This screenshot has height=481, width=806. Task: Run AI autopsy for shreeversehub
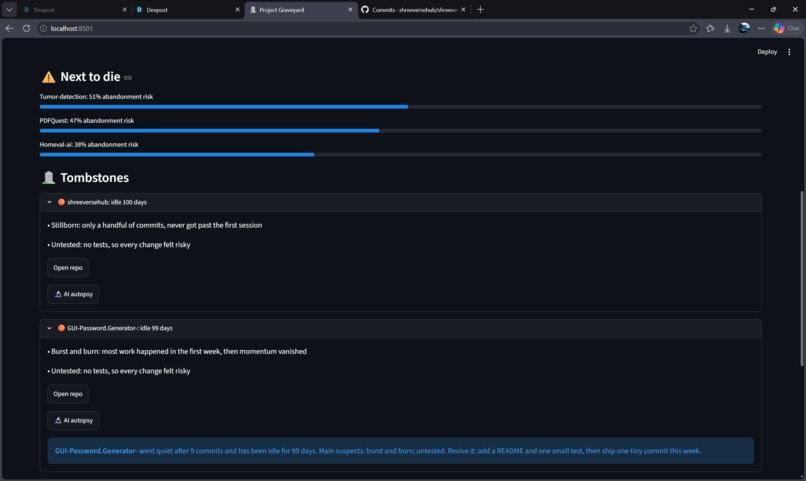[x=73, y=294]
